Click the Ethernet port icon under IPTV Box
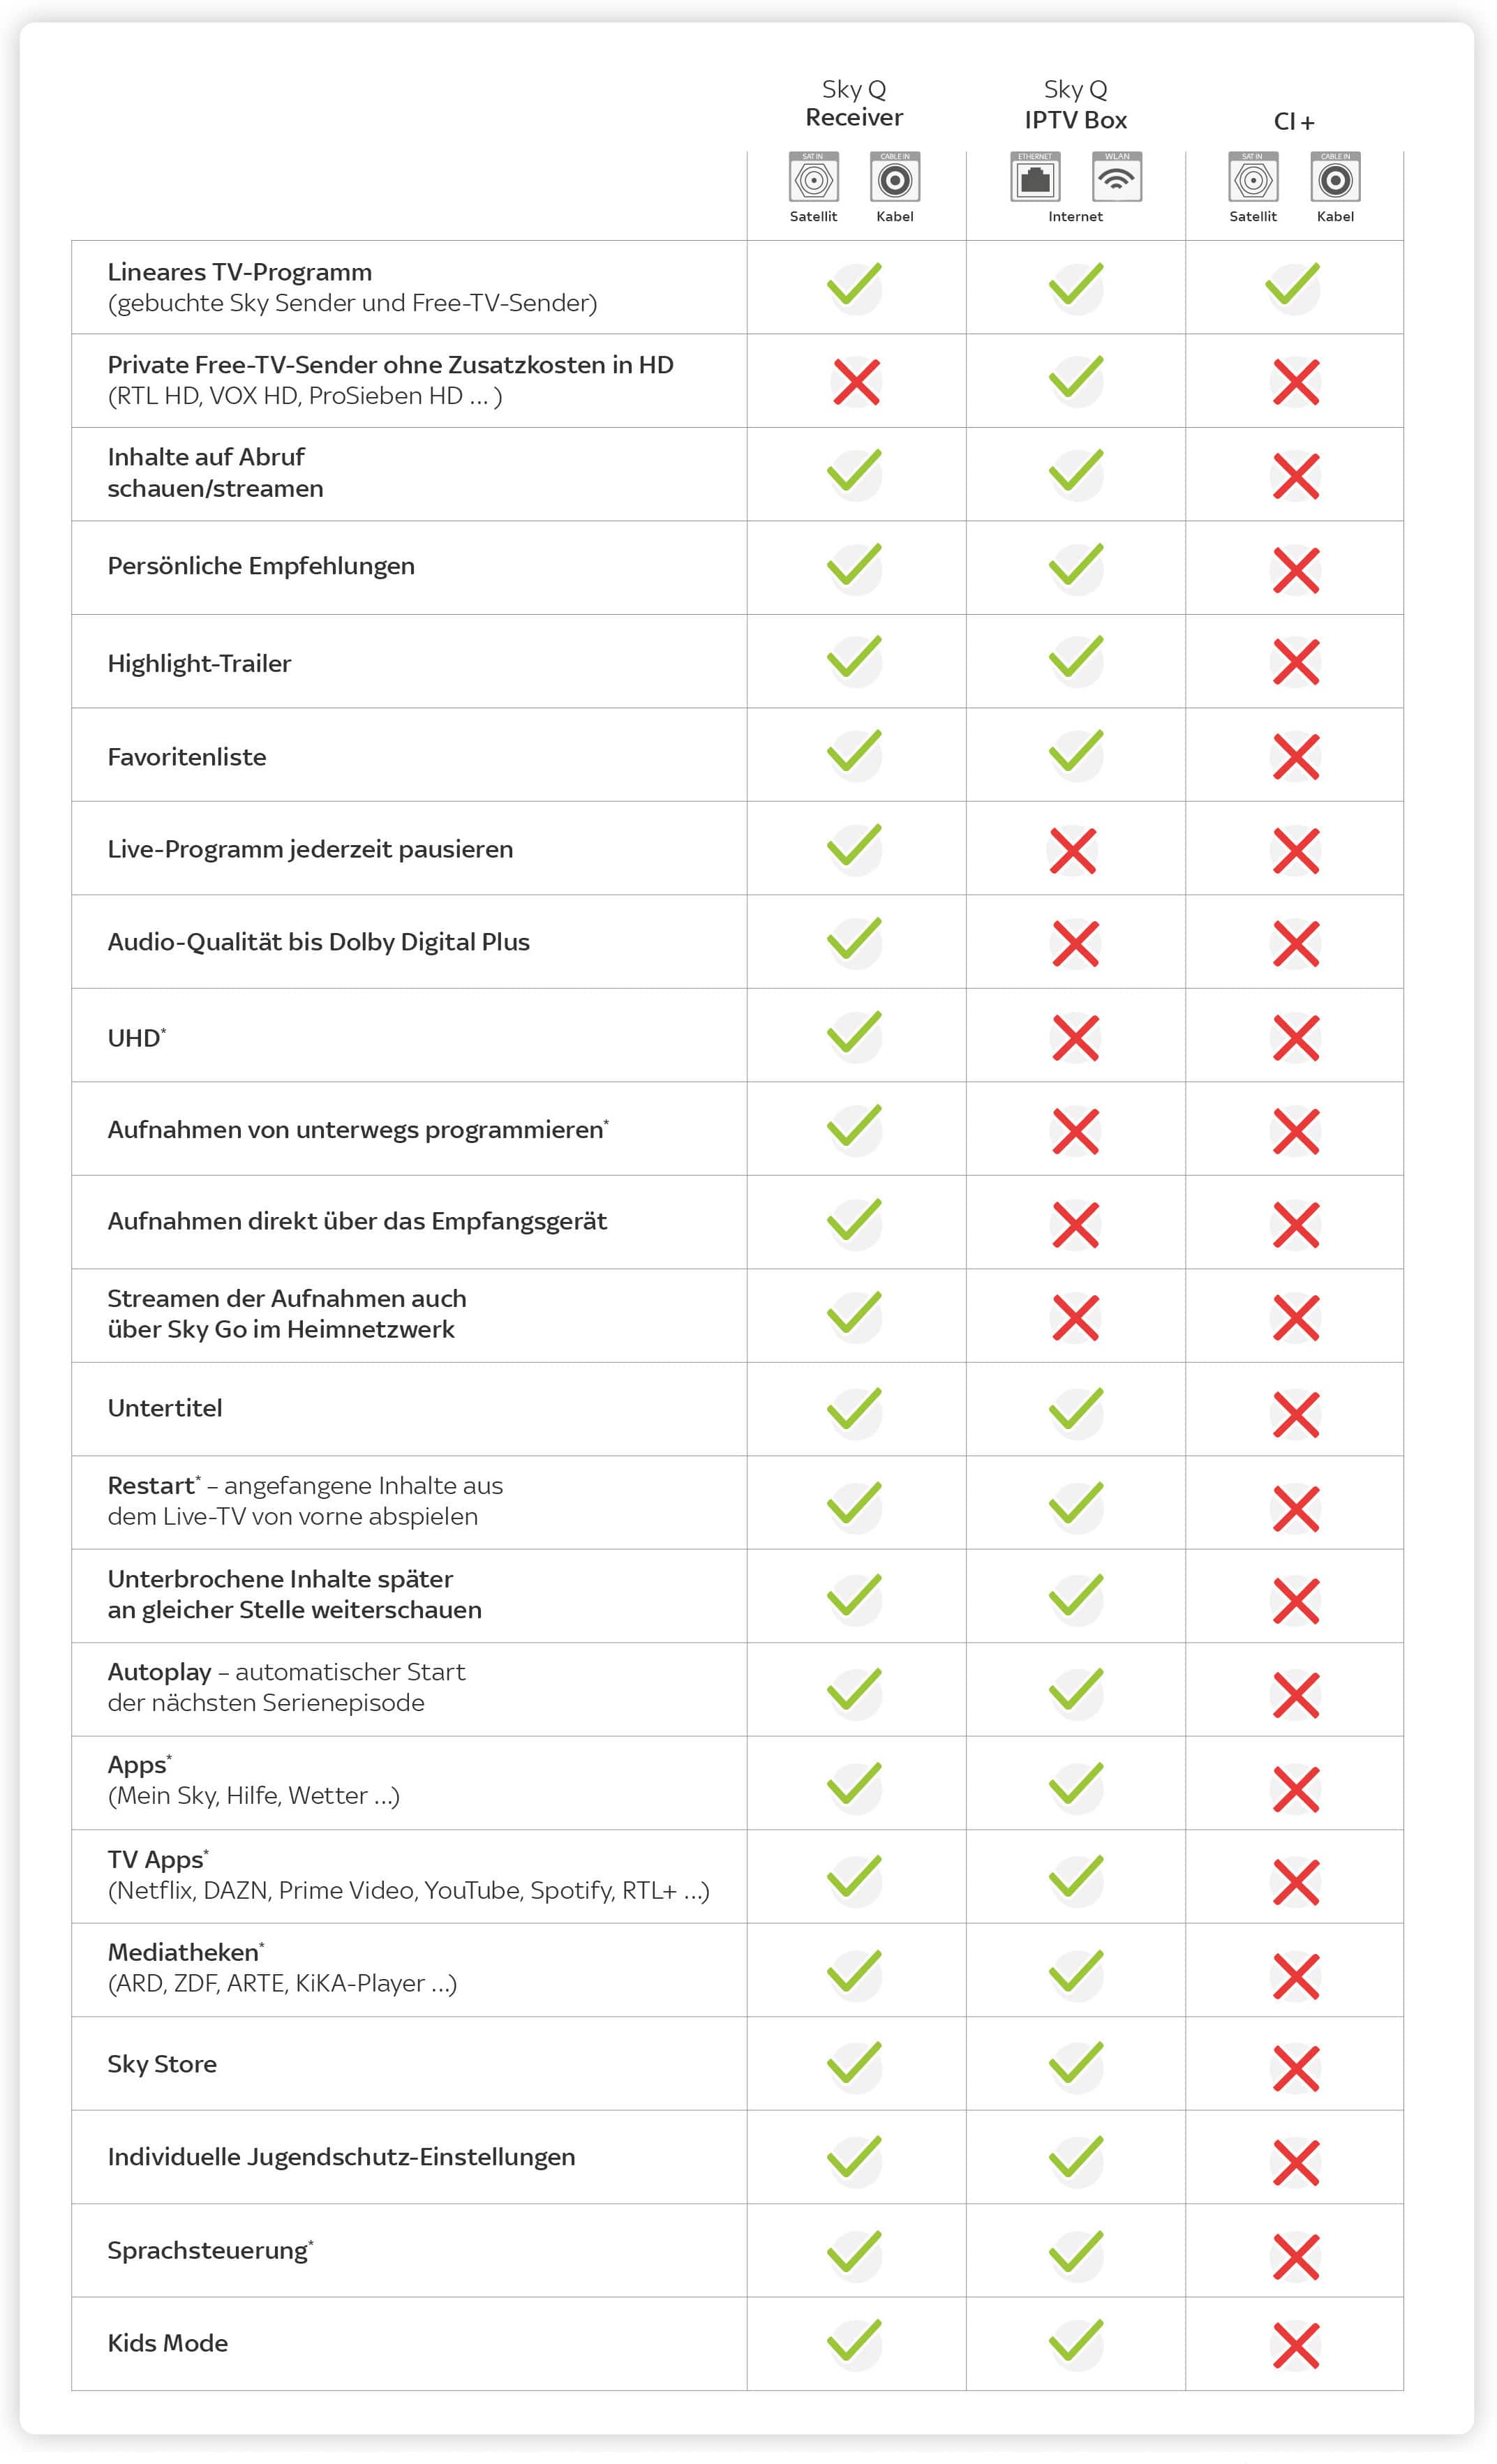1497x2464 pixels. pos(1035,179)
